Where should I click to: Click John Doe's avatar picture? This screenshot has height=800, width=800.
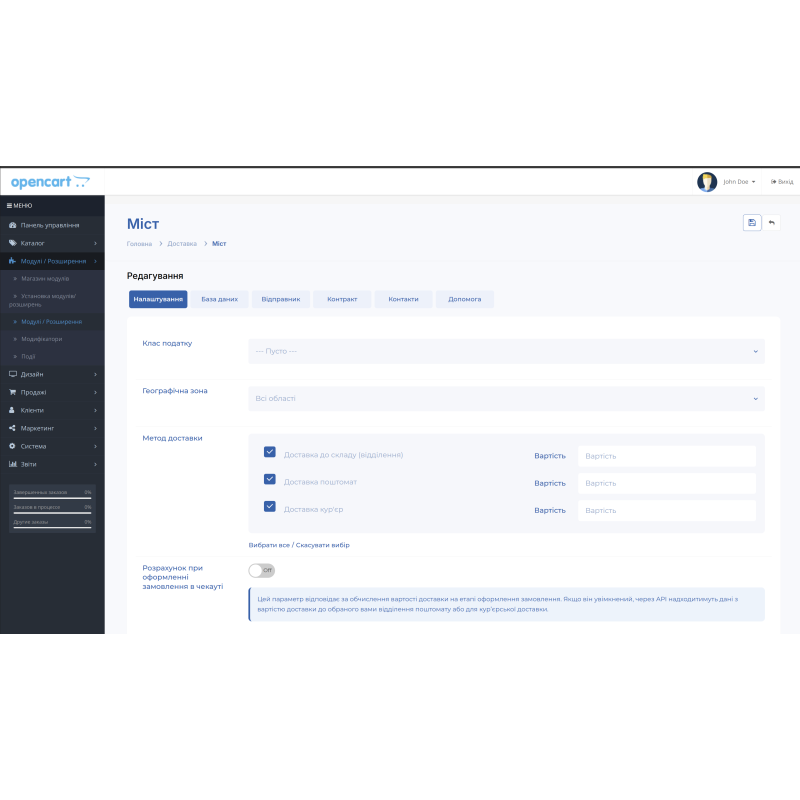point(707,182)
